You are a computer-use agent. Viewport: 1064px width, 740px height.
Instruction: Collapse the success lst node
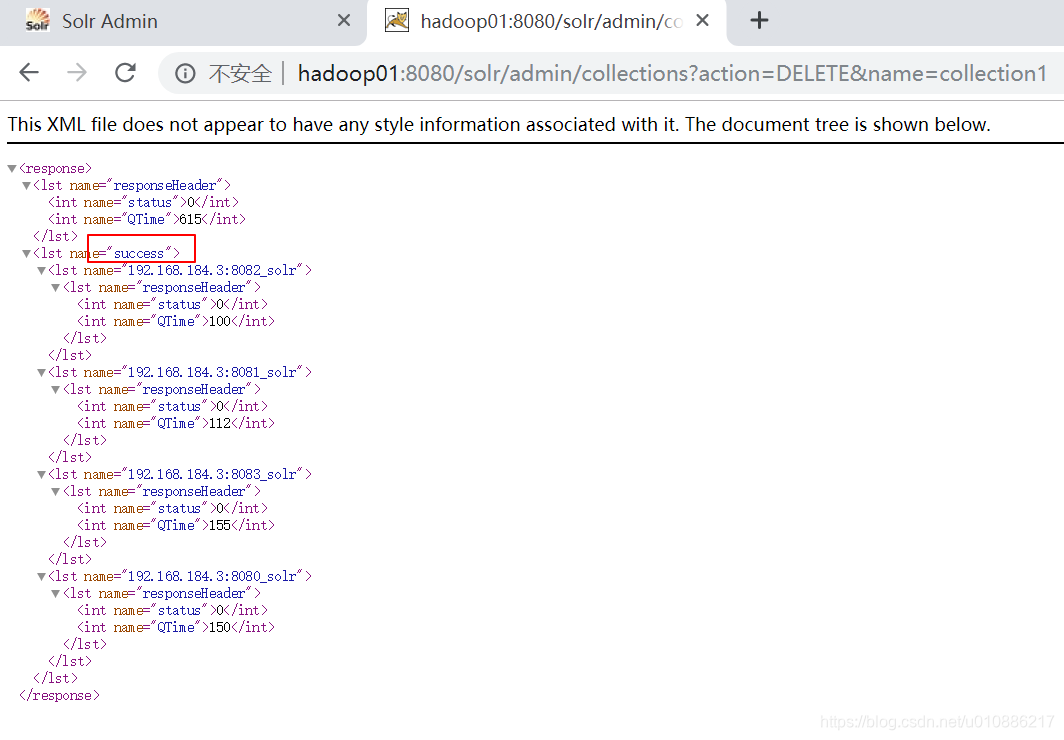pos(26,253)
